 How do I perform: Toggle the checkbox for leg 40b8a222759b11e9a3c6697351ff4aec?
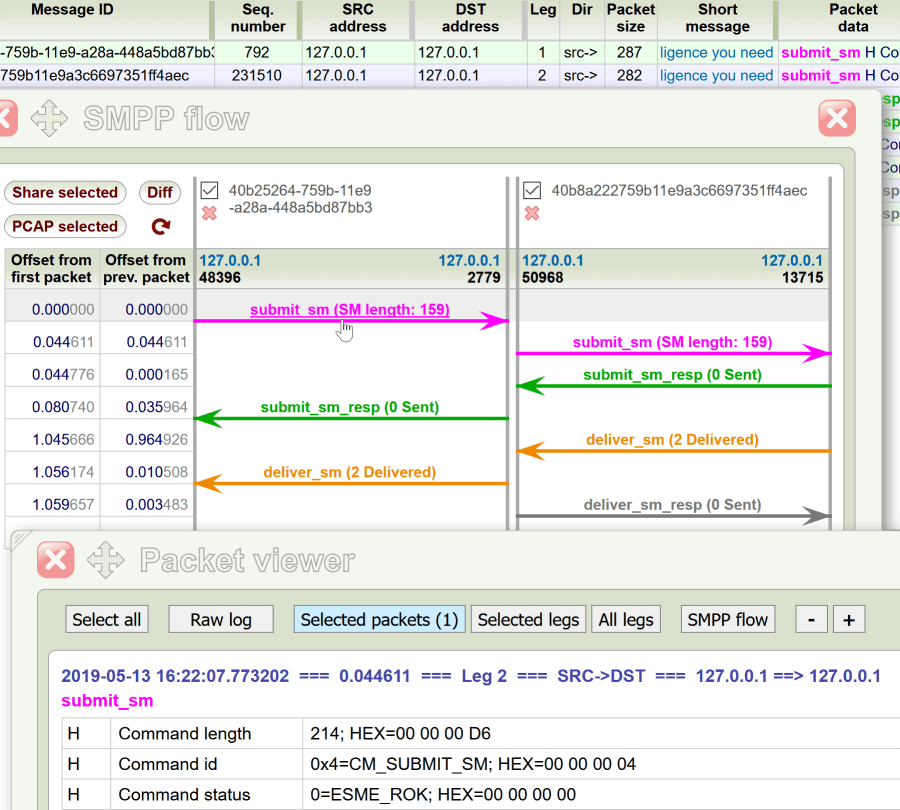point(531,190)
